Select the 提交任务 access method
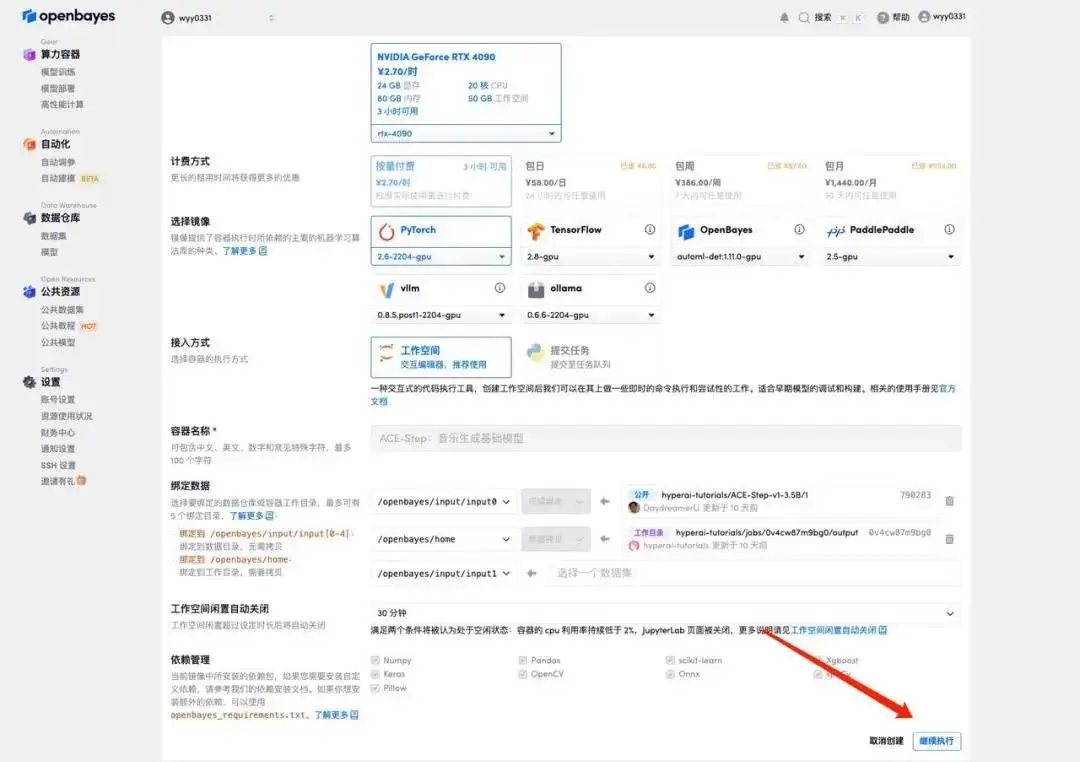 (x=590, y=357)
